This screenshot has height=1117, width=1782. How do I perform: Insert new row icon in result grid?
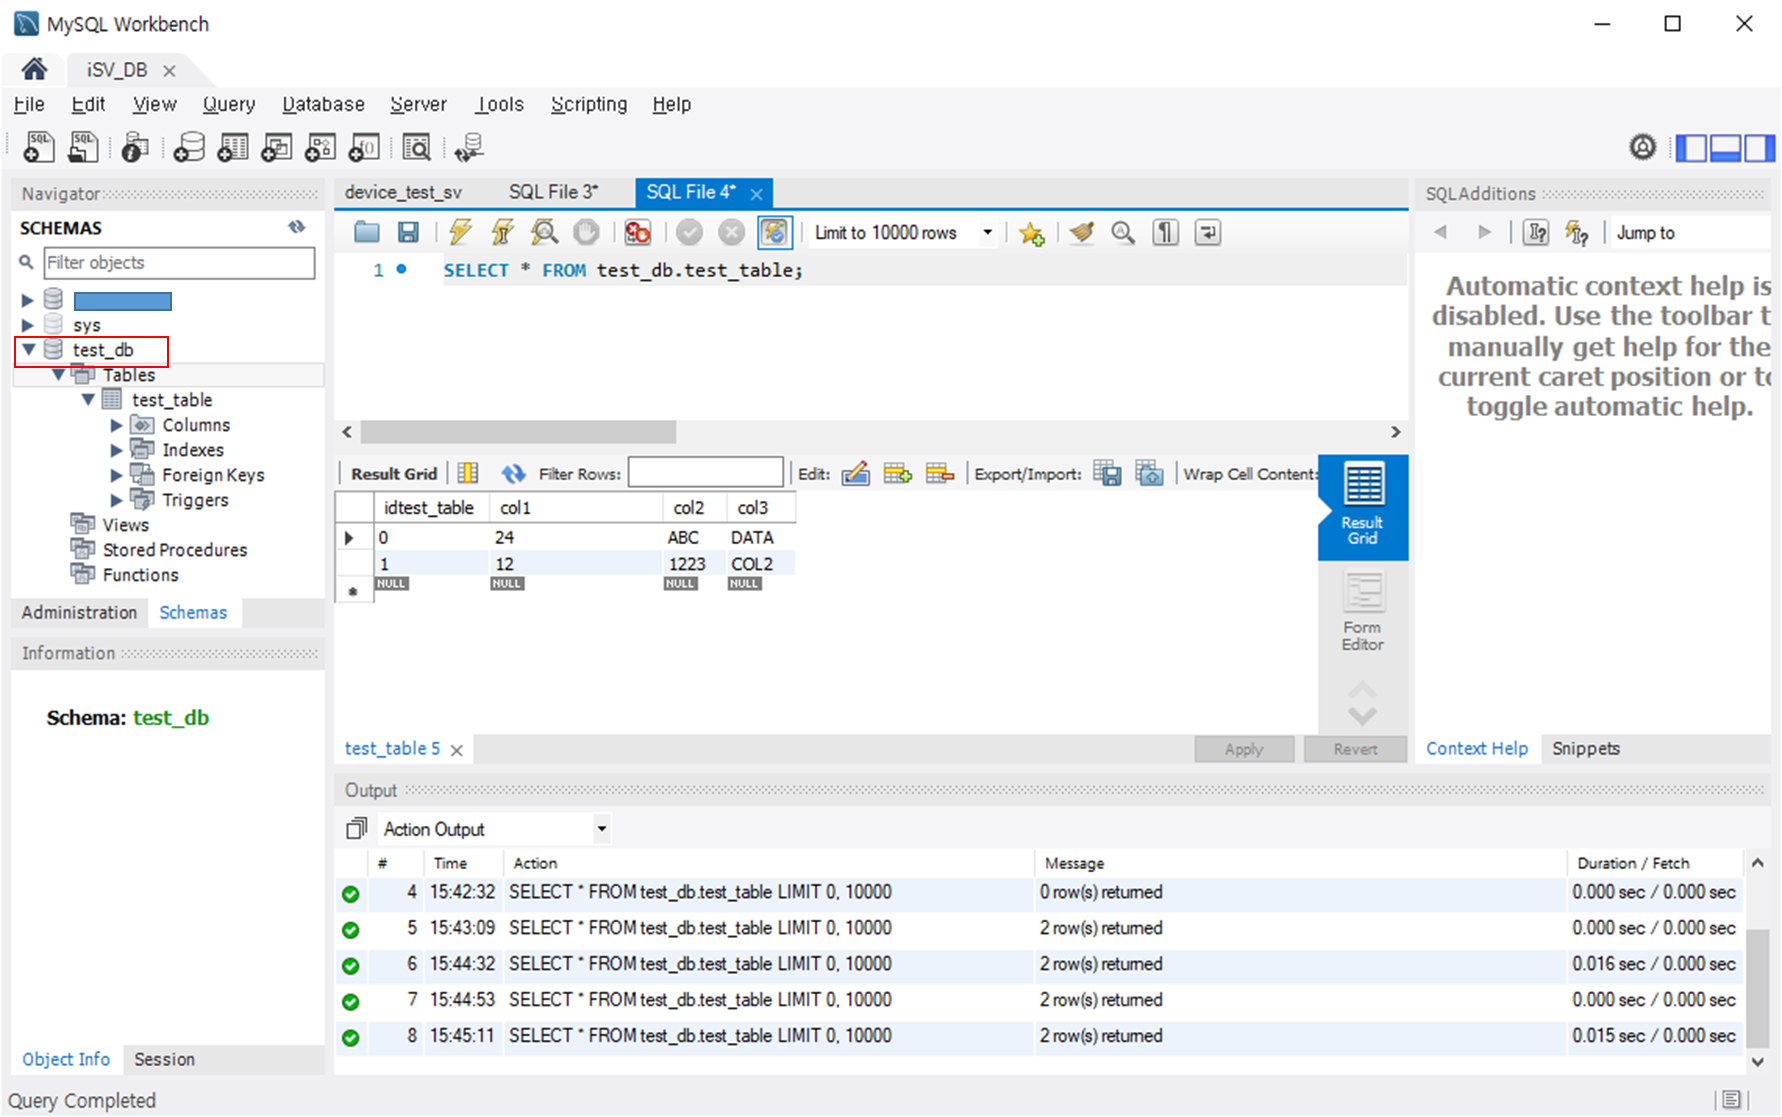coord(898,474)
